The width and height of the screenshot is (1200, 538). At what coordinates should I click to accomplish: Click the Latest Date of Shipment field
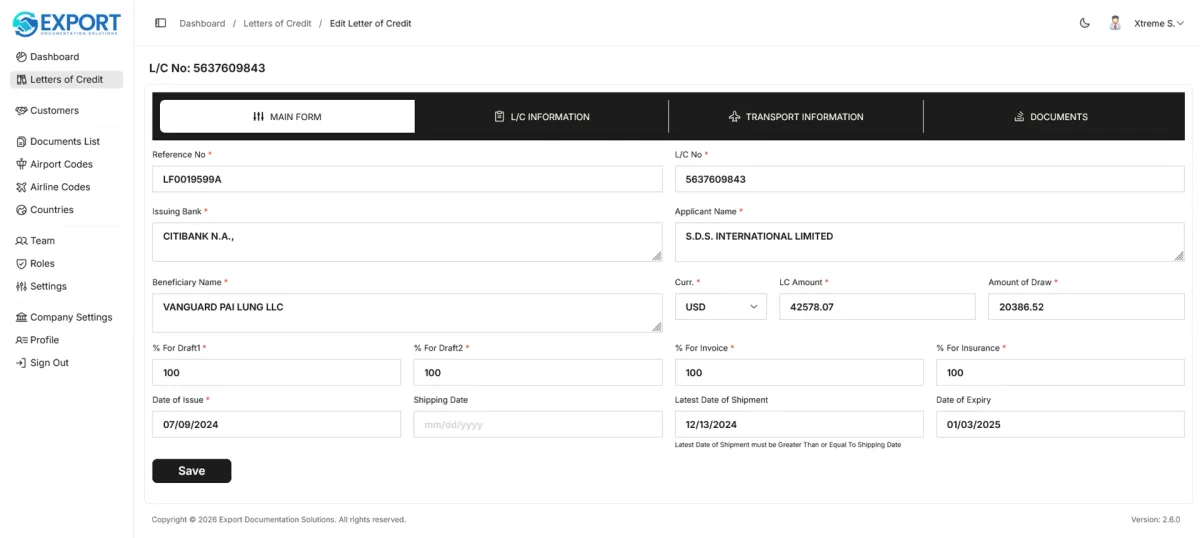(799, 424)
